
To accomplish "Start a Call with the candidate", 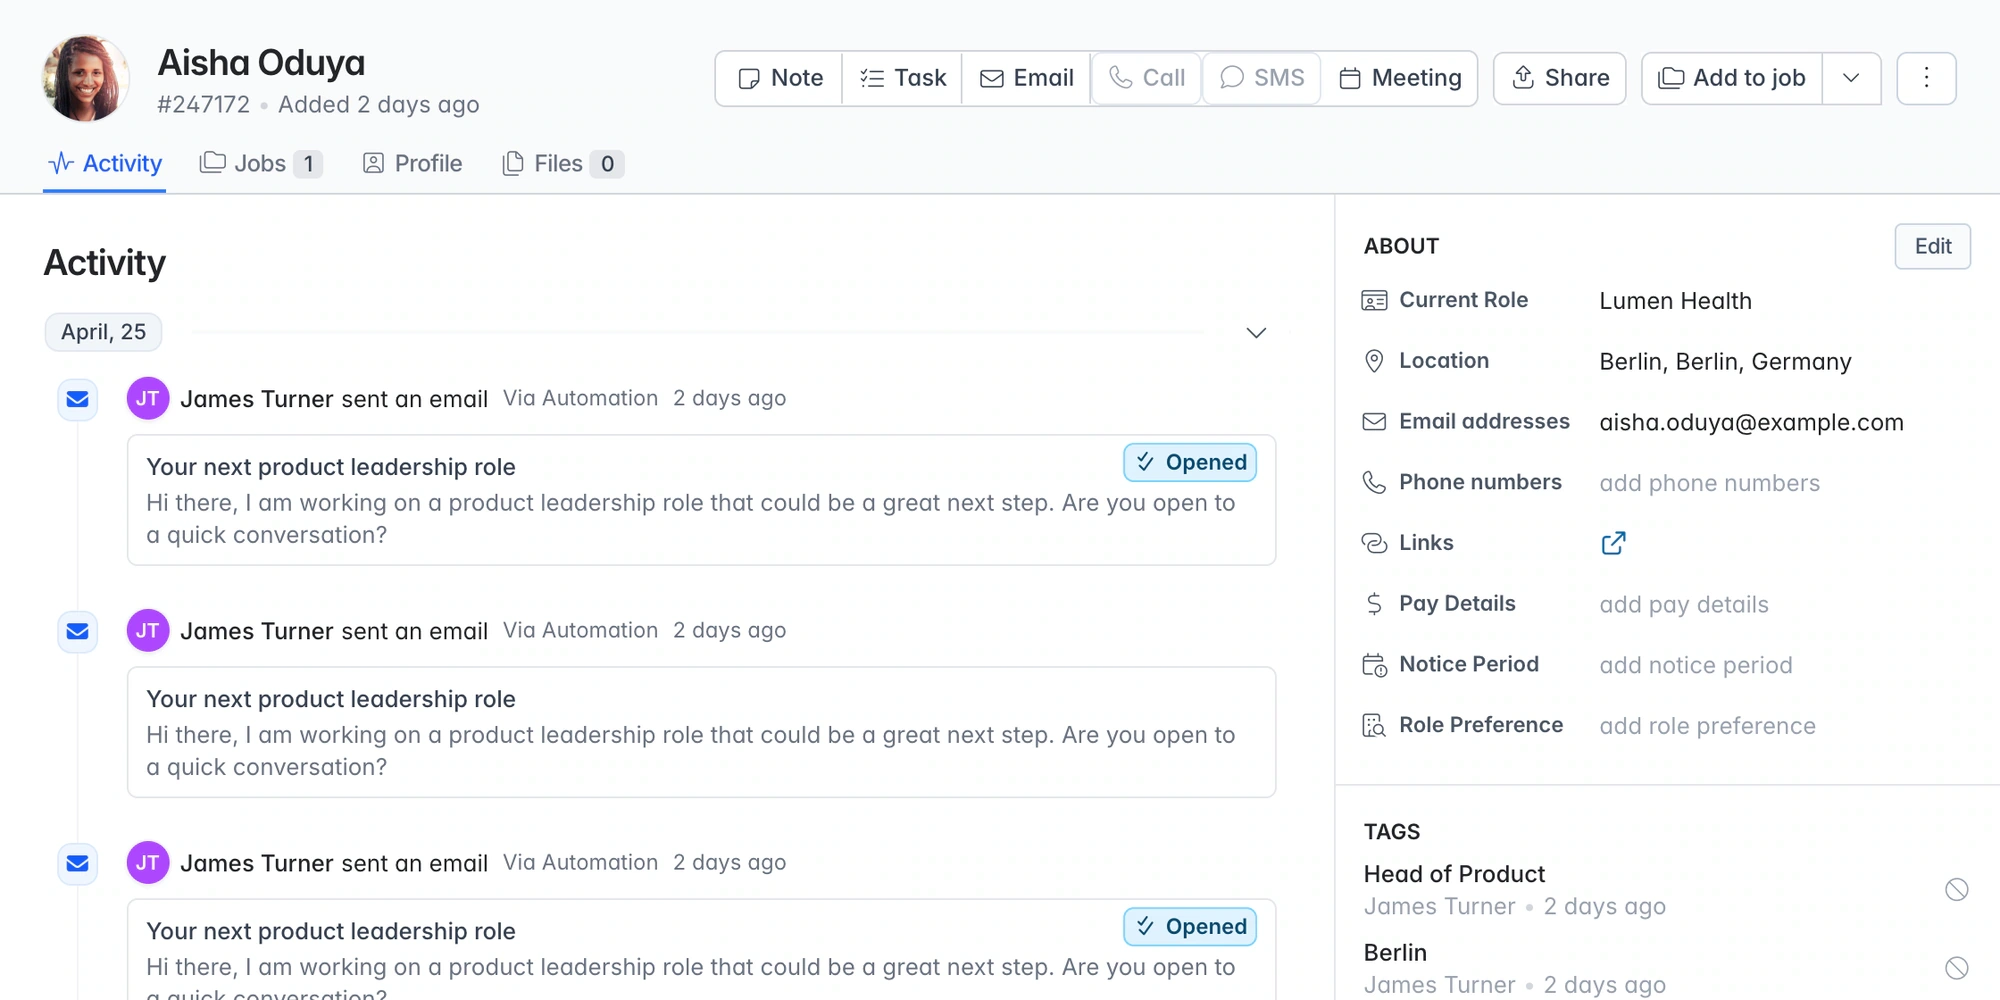I will pyautogui.click(x=1146, y=78).
